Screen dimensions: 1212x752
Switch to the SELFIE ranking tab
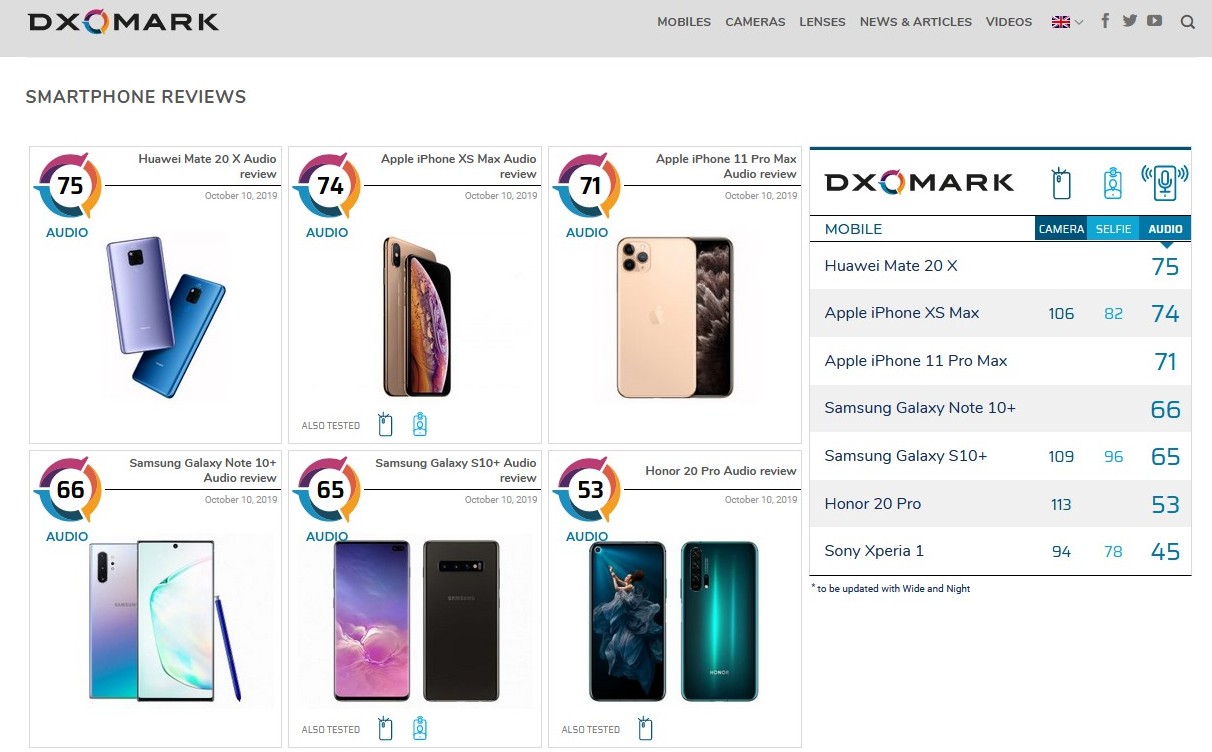pyautogui.click(x=1113, y=229)
